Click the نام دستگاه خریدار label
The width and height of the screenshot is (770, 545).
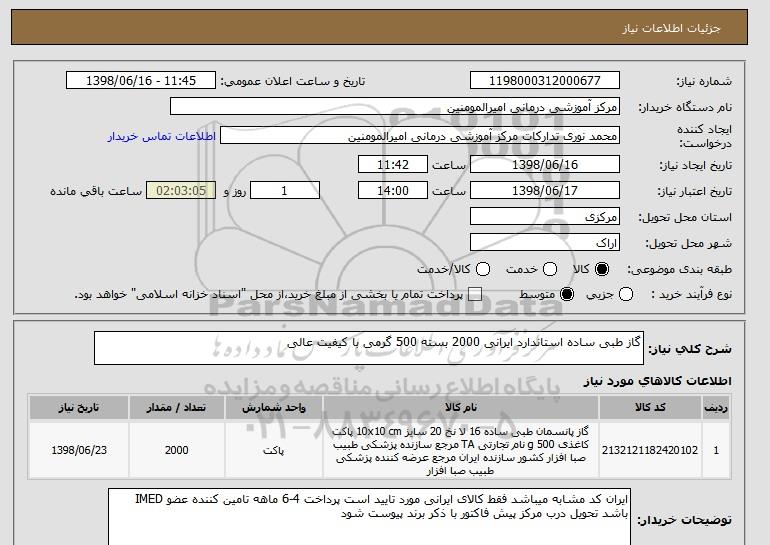point(685,108)
